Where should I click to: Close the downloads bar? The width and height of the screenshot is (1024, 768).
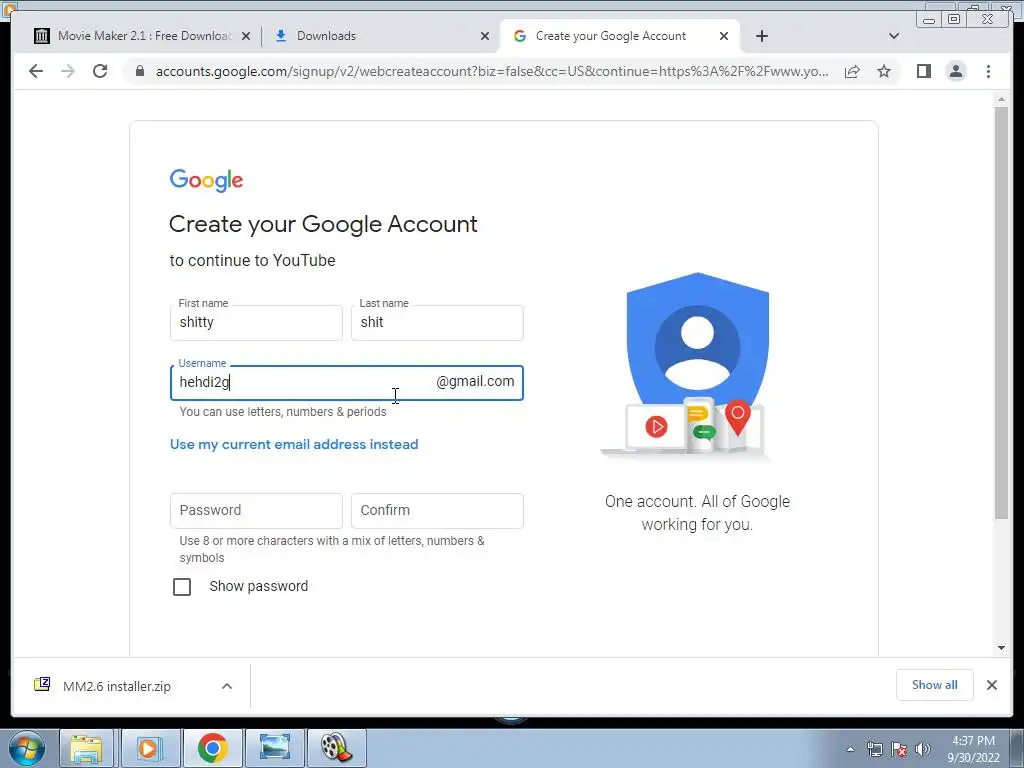point(992,685)
